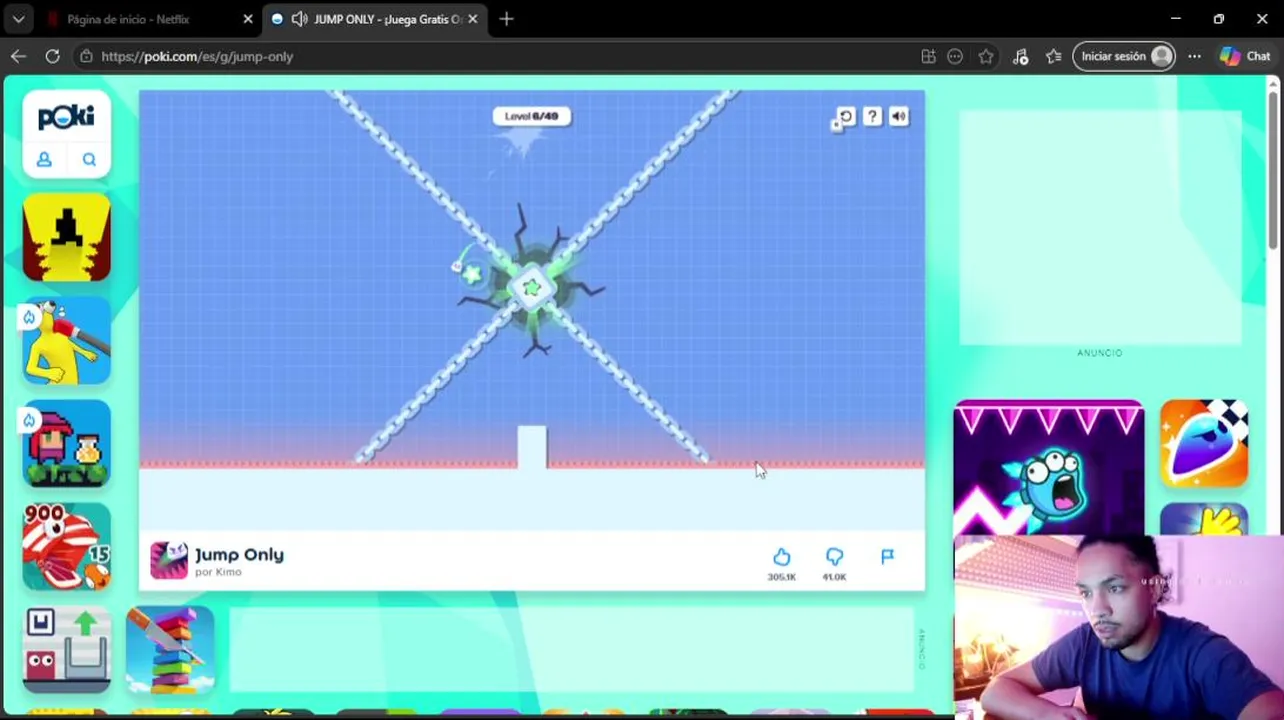Viewport: 1284px width, 720px height.
Task: Click the Iniciar sesión button
Action: click(x=1124, y=56)
